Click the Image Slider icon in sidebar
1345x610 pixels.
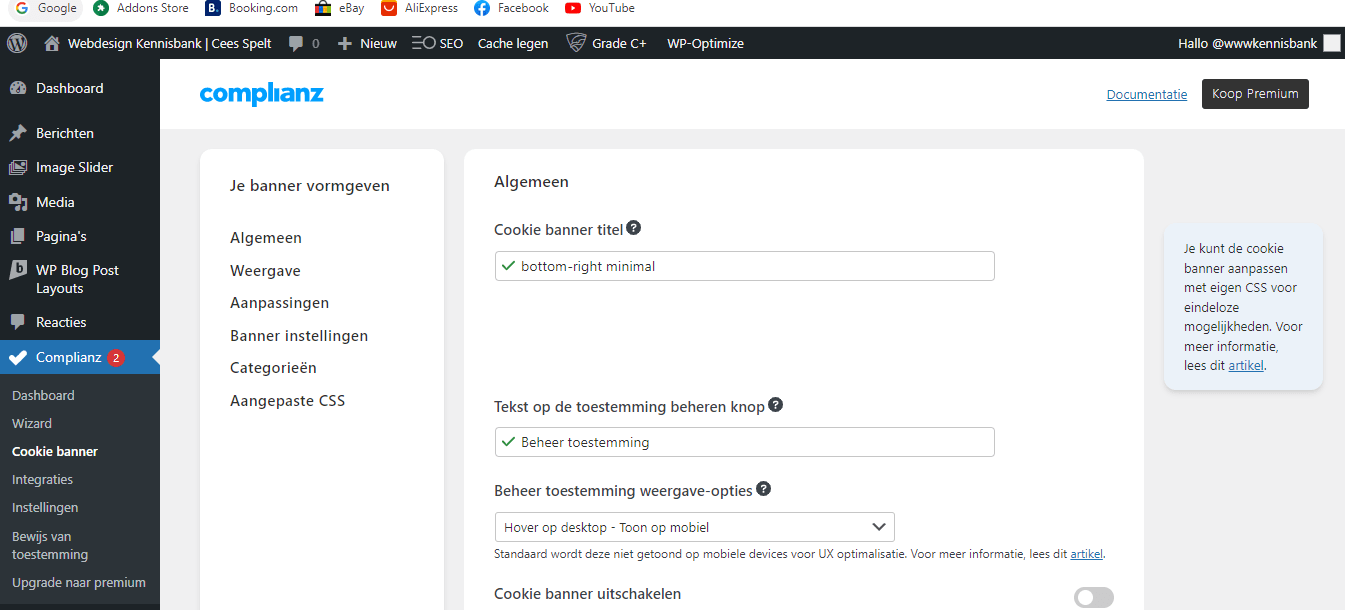click(x=18, y=167)
